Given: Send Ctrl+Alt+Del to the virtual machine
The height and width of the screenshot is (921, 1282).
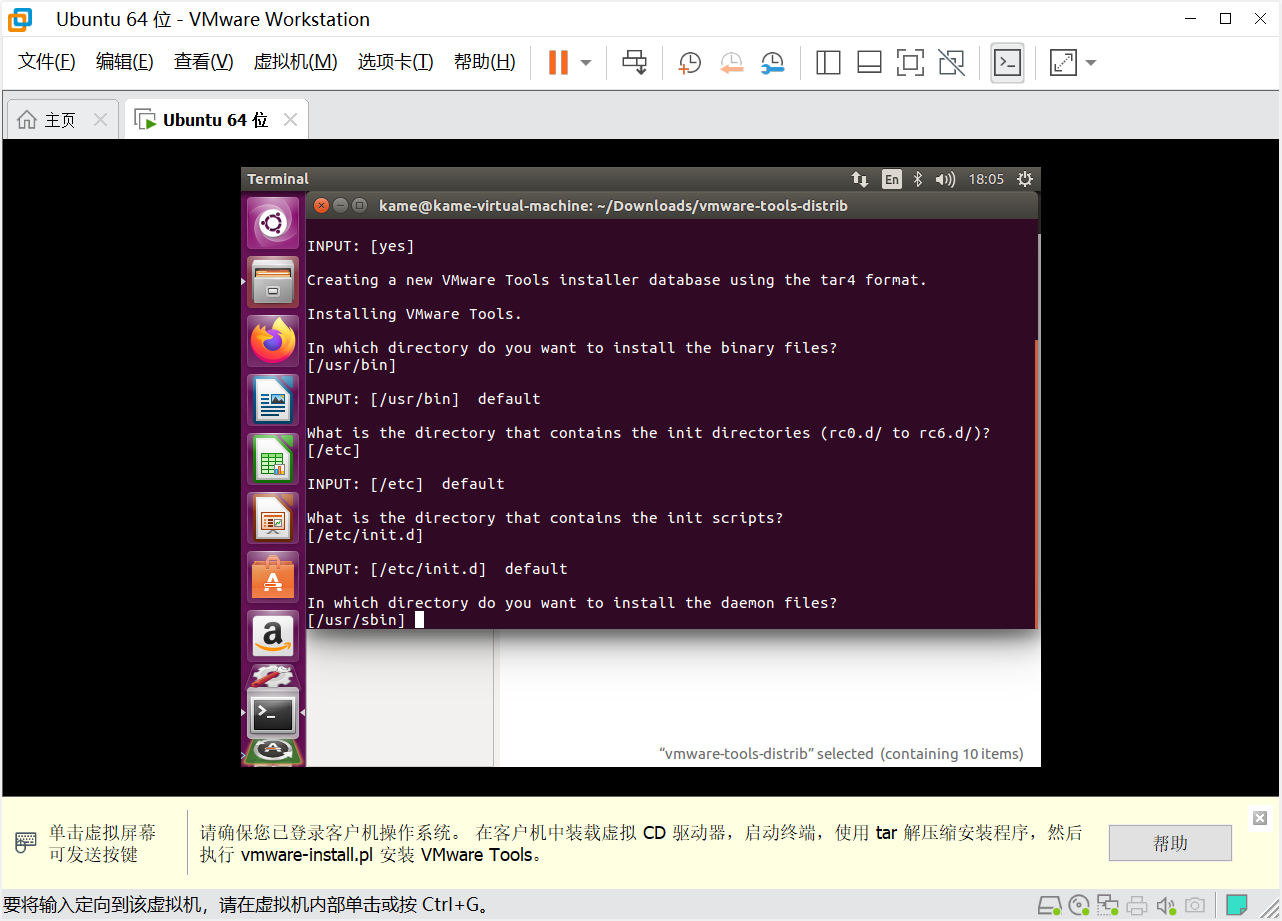Looking at the screenshot, I should click(x=634, y=62).
